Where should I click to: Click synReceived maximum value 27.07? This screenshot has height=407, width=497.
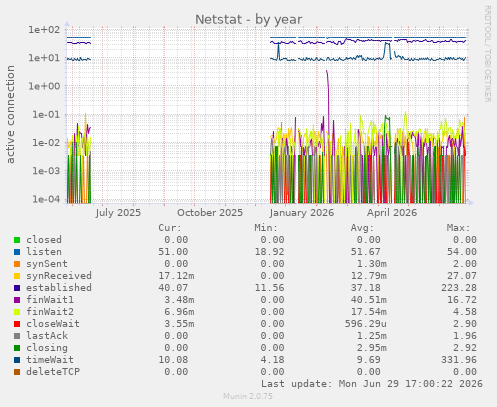(462, 276)
